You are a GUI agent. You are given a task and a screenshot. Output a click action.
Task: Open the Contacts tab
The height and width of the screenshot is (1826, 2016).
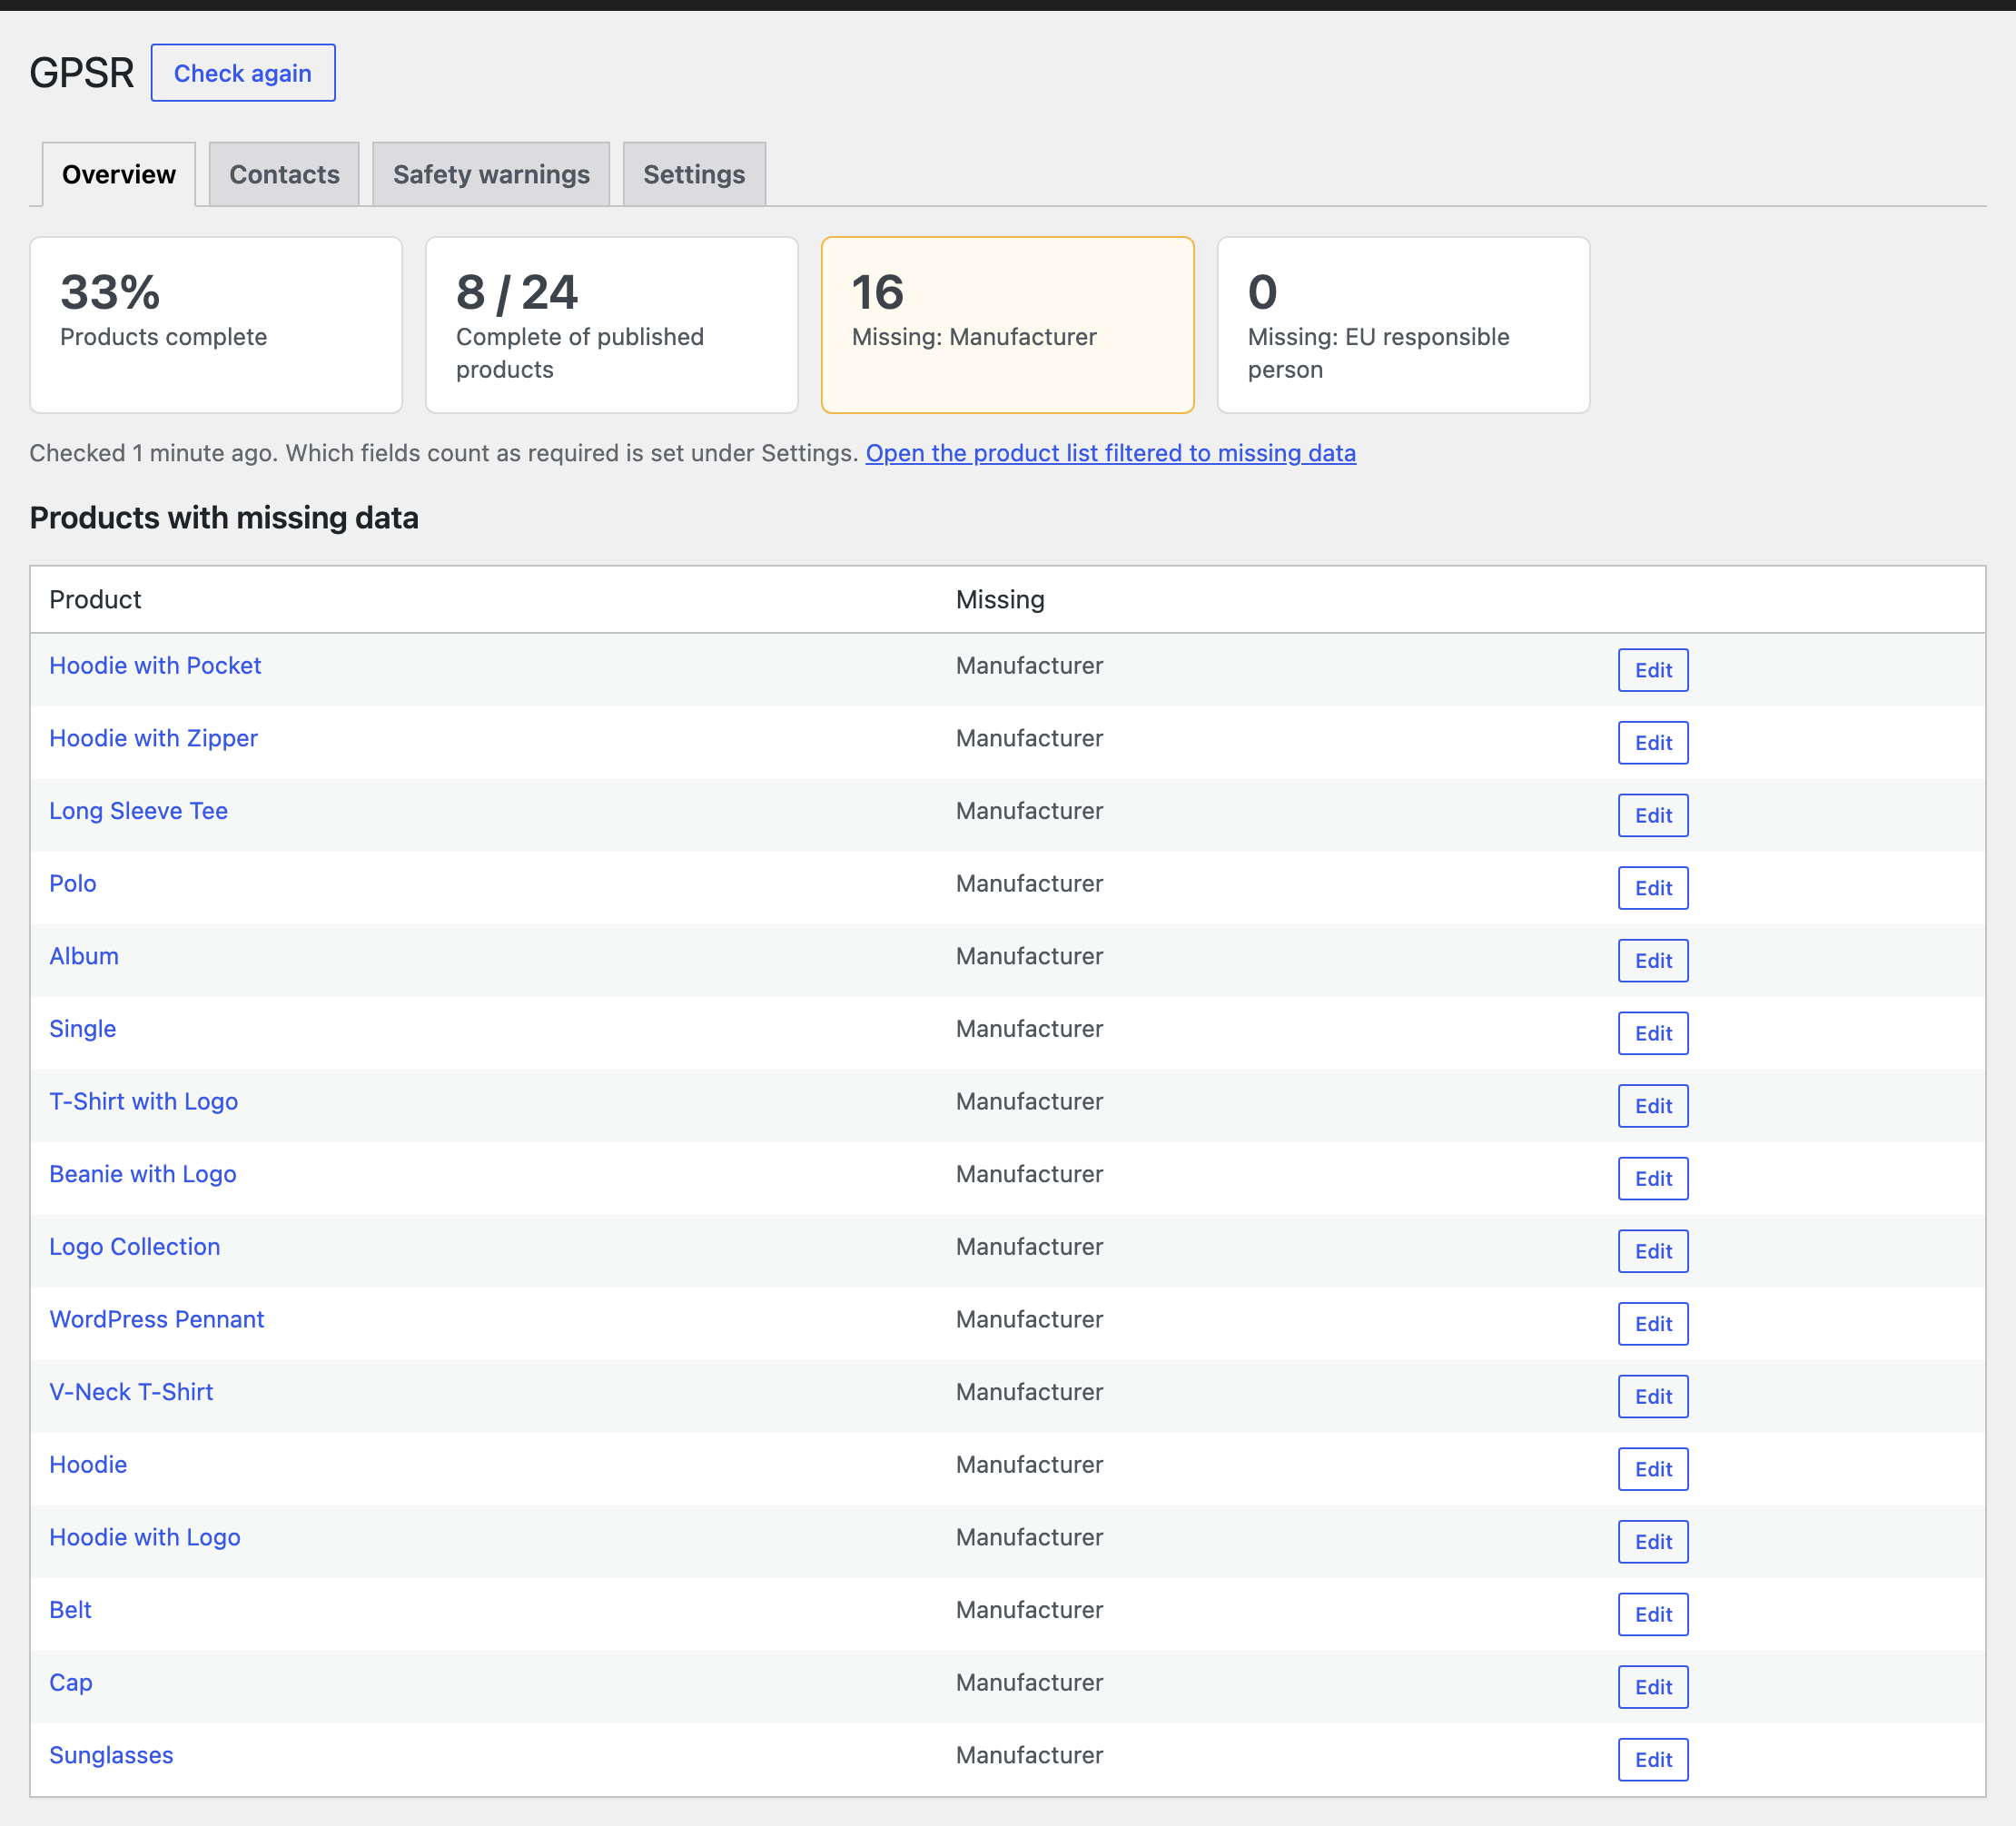point(284,174)
